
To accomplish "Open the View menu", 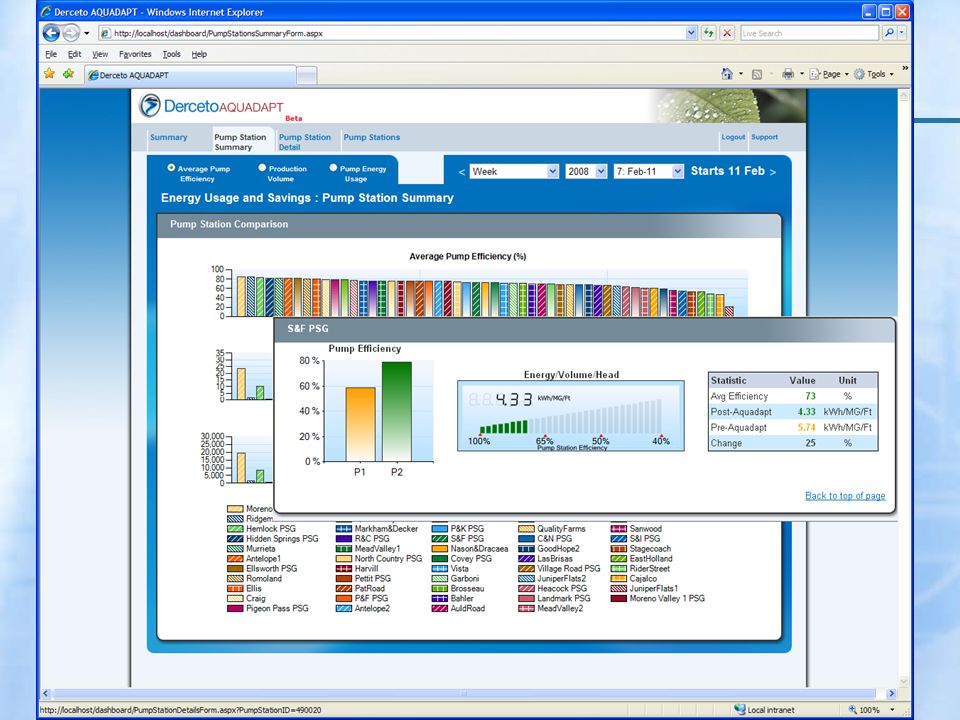I will (x=100, y=54).
